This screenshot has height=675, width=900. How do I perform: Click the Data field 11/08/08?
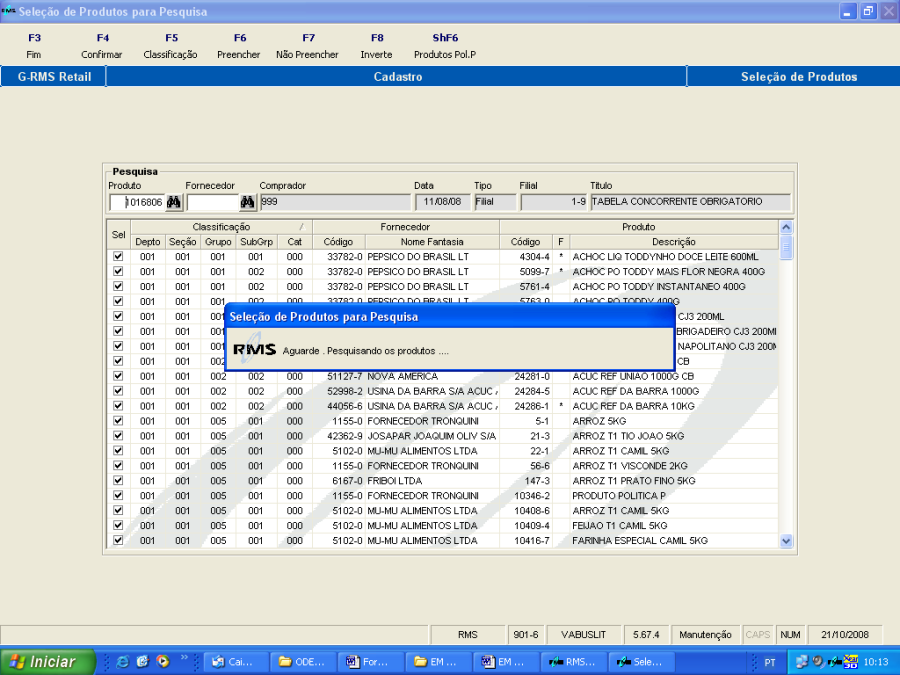[x=443, y=202]
